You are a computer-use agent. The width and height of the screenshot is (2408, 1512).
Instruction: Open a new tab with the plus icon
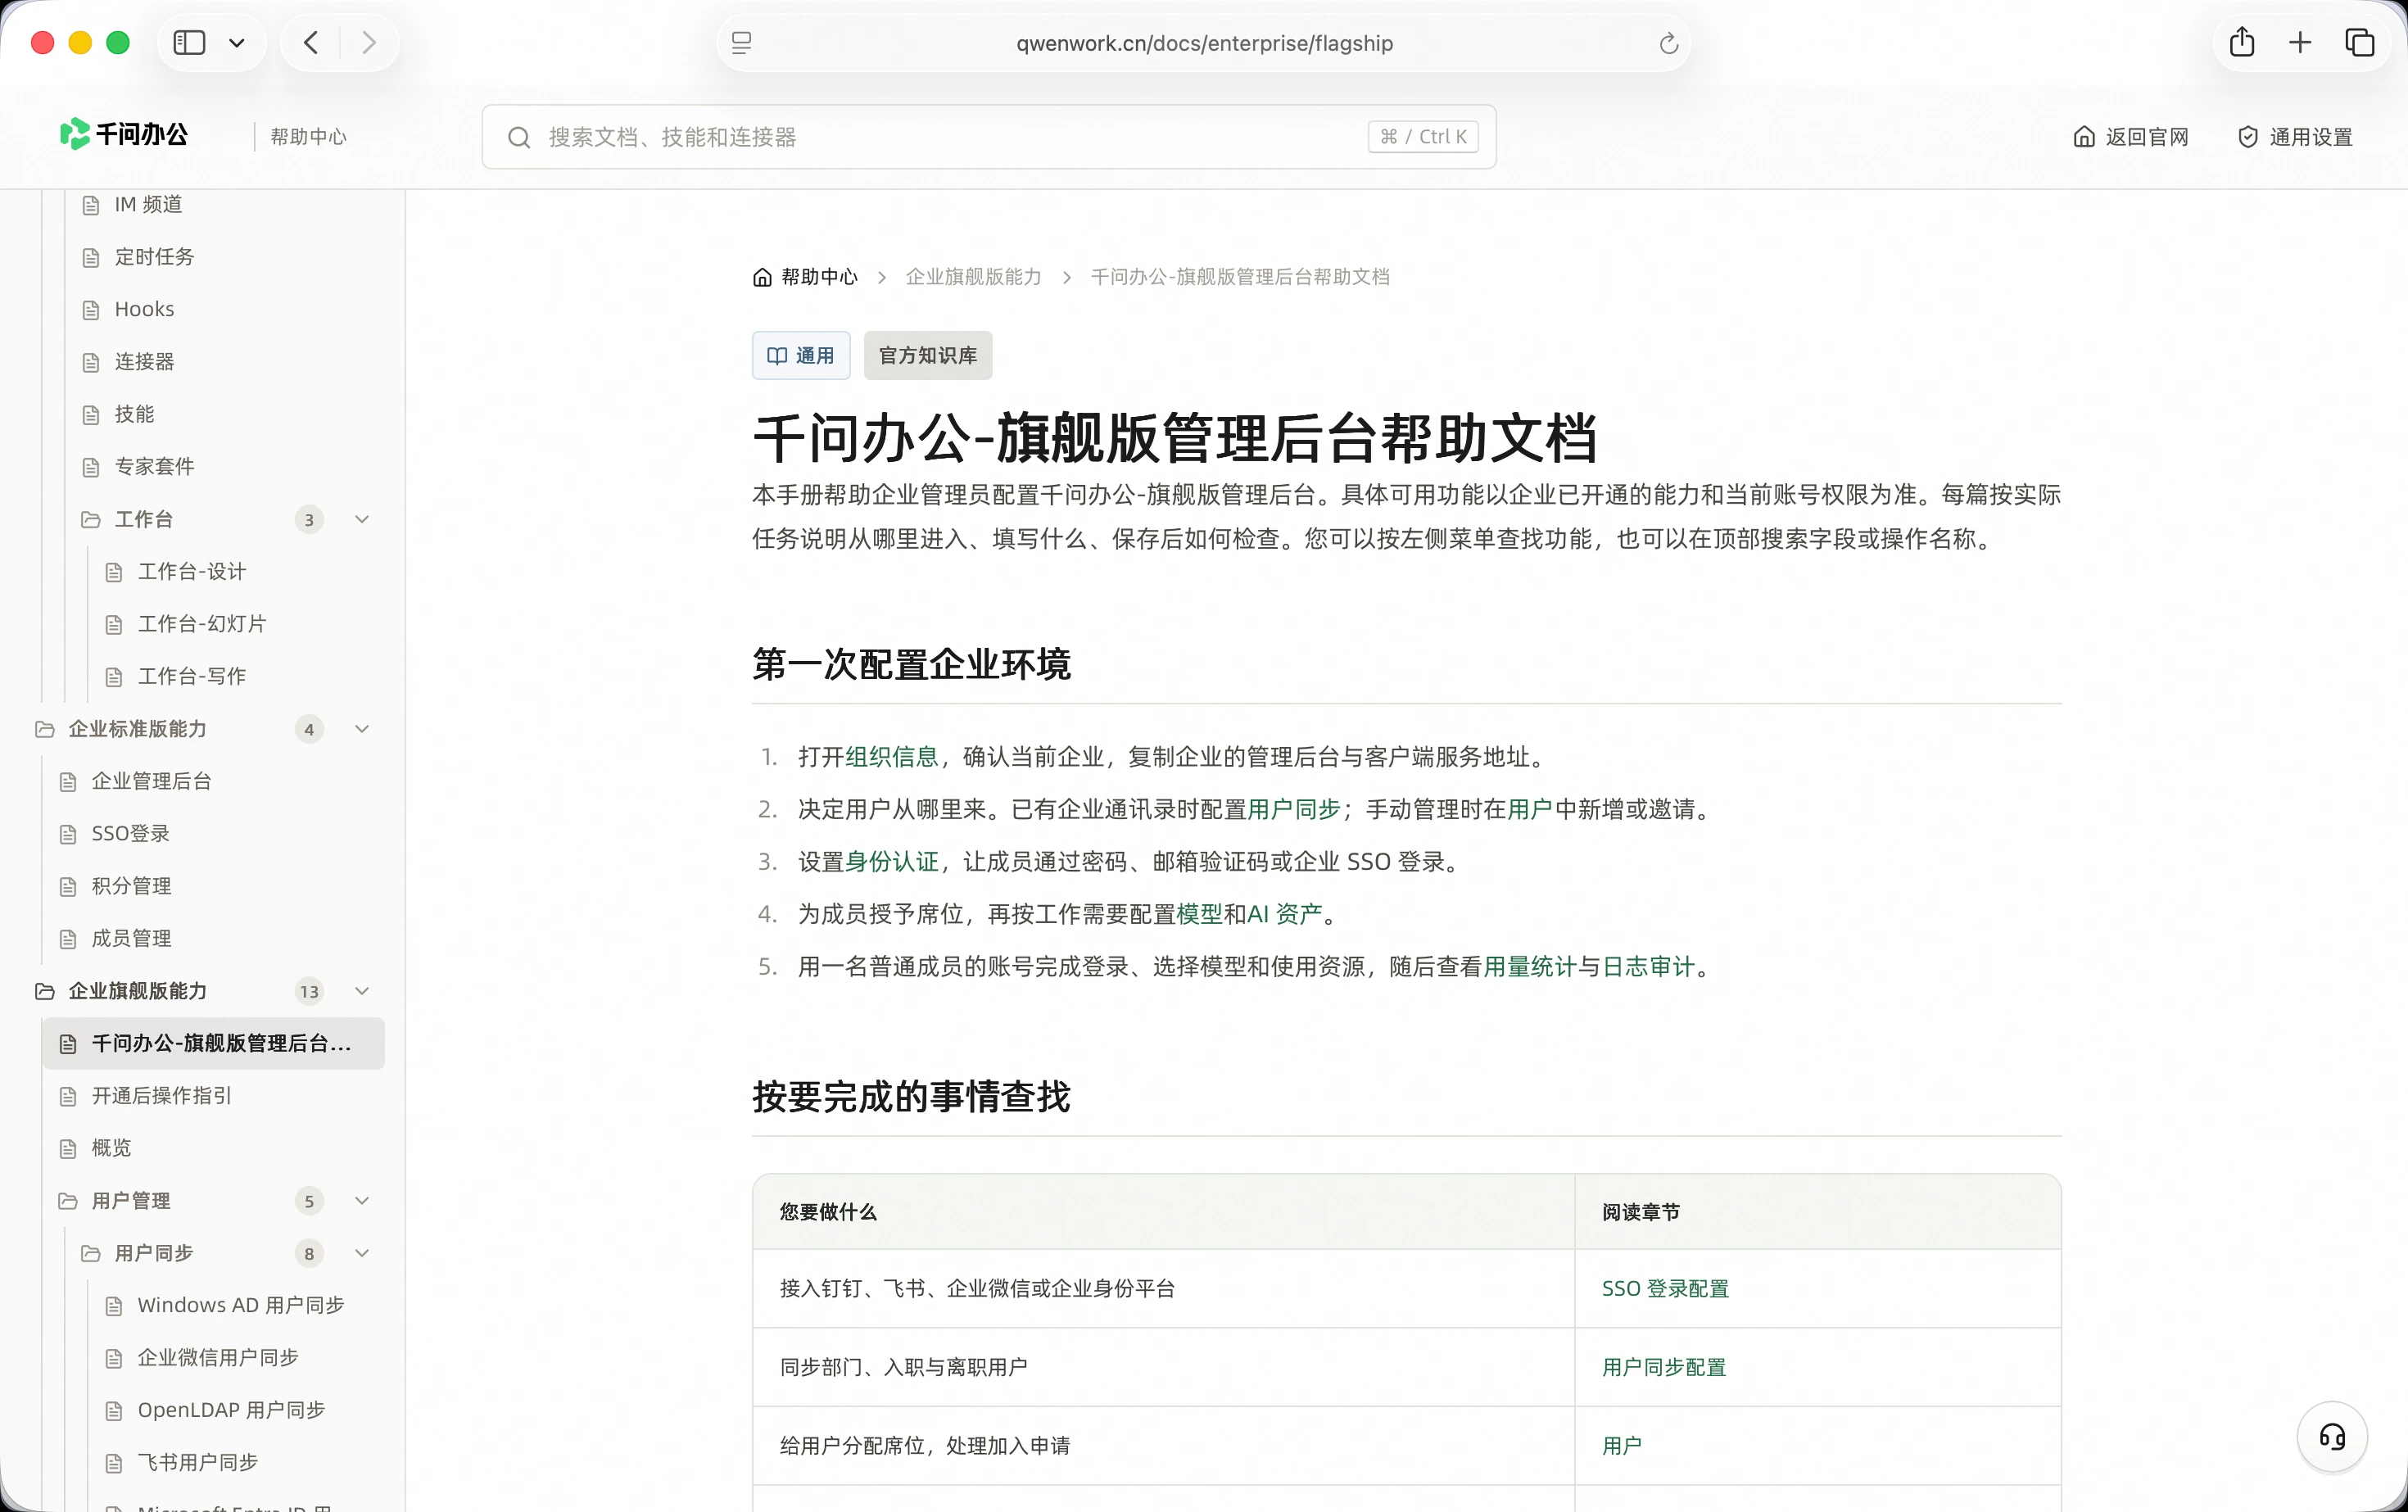2300,43
